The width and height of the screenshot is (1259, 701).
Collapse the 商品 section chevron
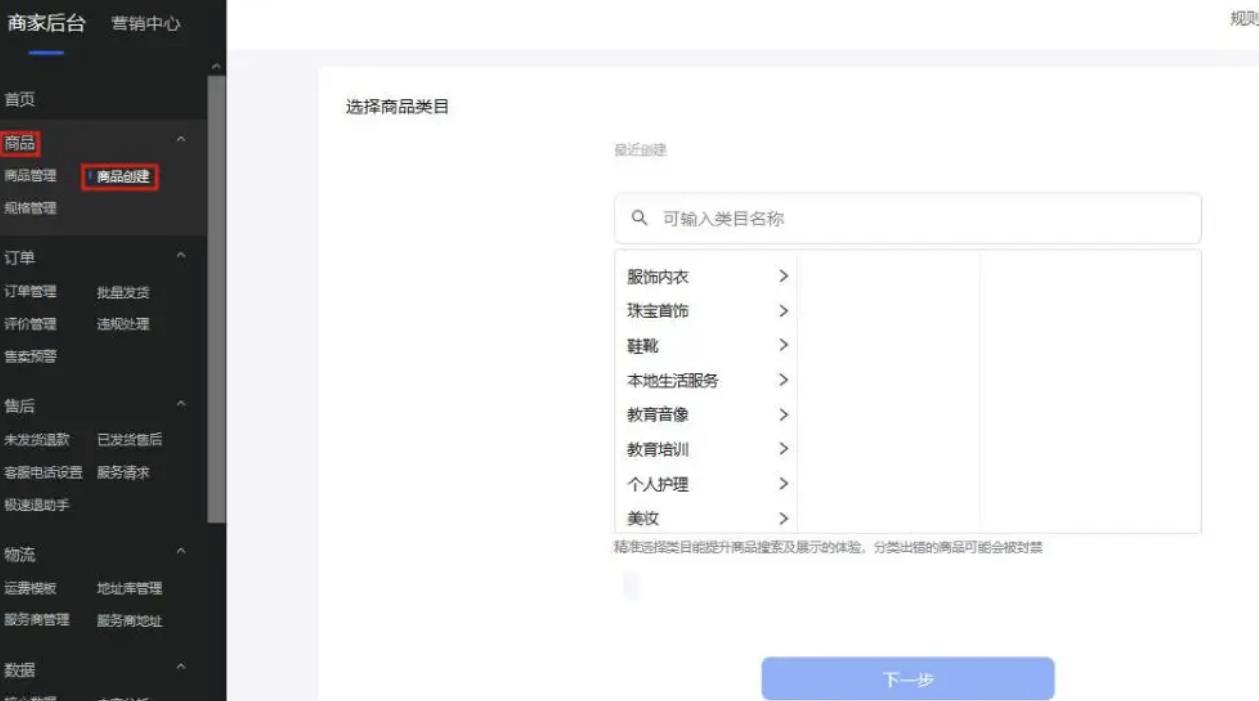(181, 139)
